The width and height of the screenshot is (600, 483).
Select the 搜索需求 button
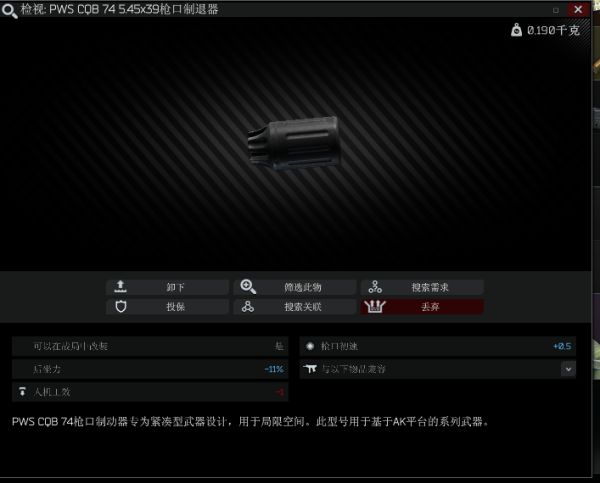tap(422, 287)
